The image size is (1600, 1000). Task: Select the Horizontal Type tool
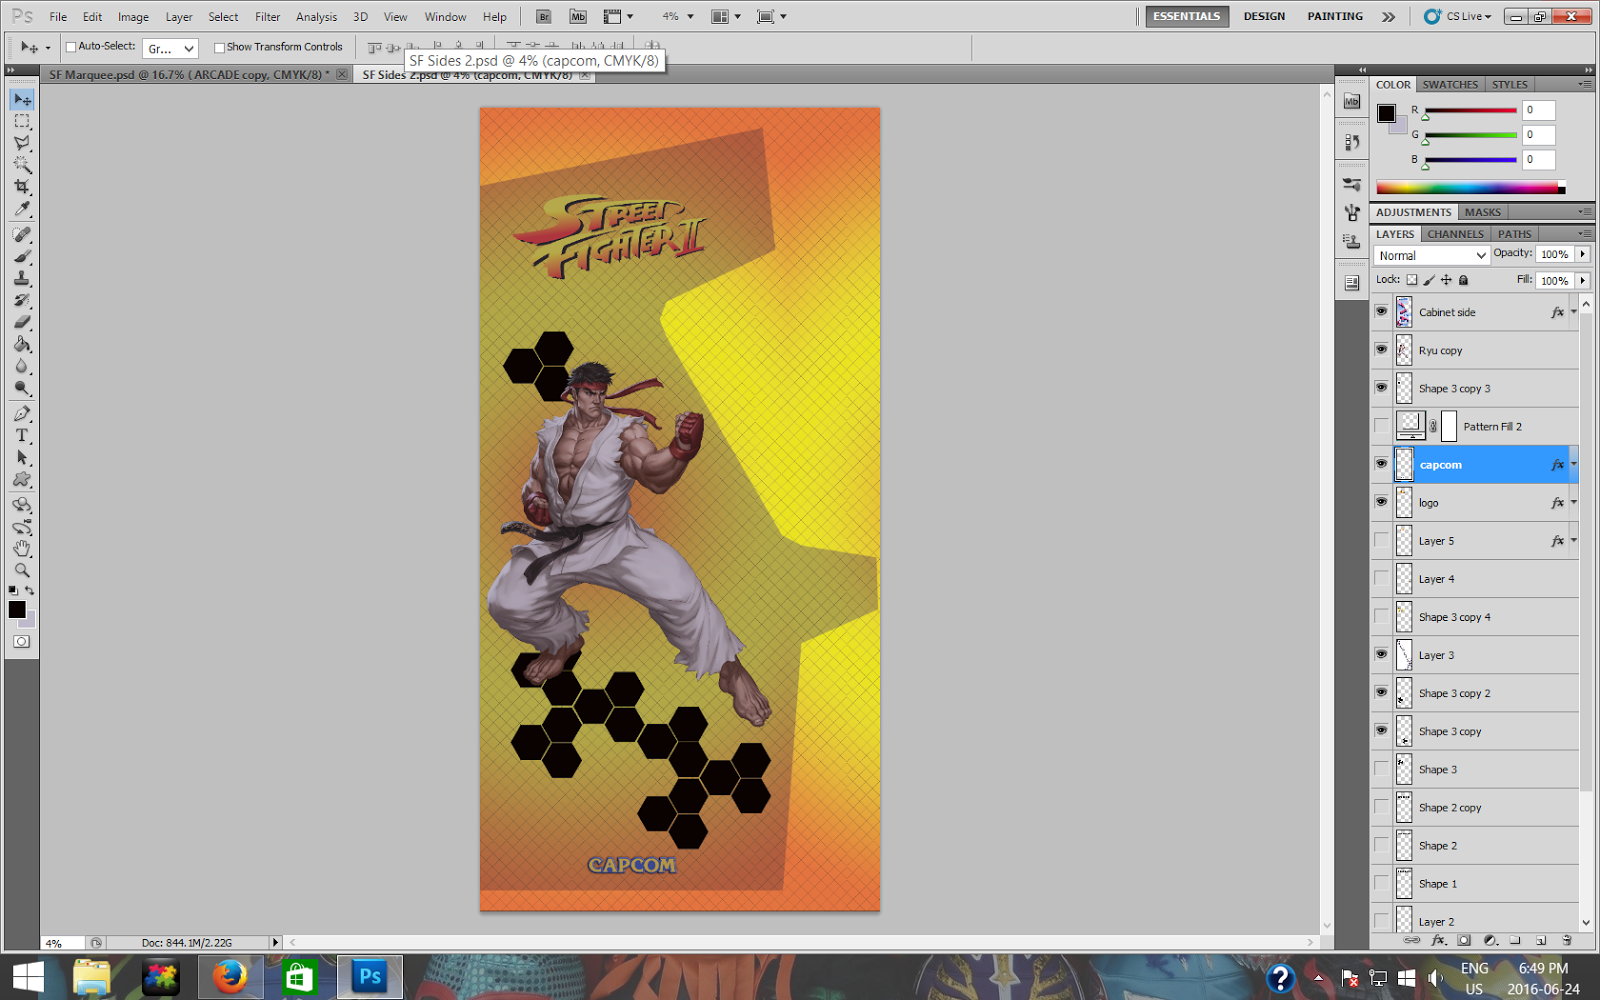coord(22,436)
